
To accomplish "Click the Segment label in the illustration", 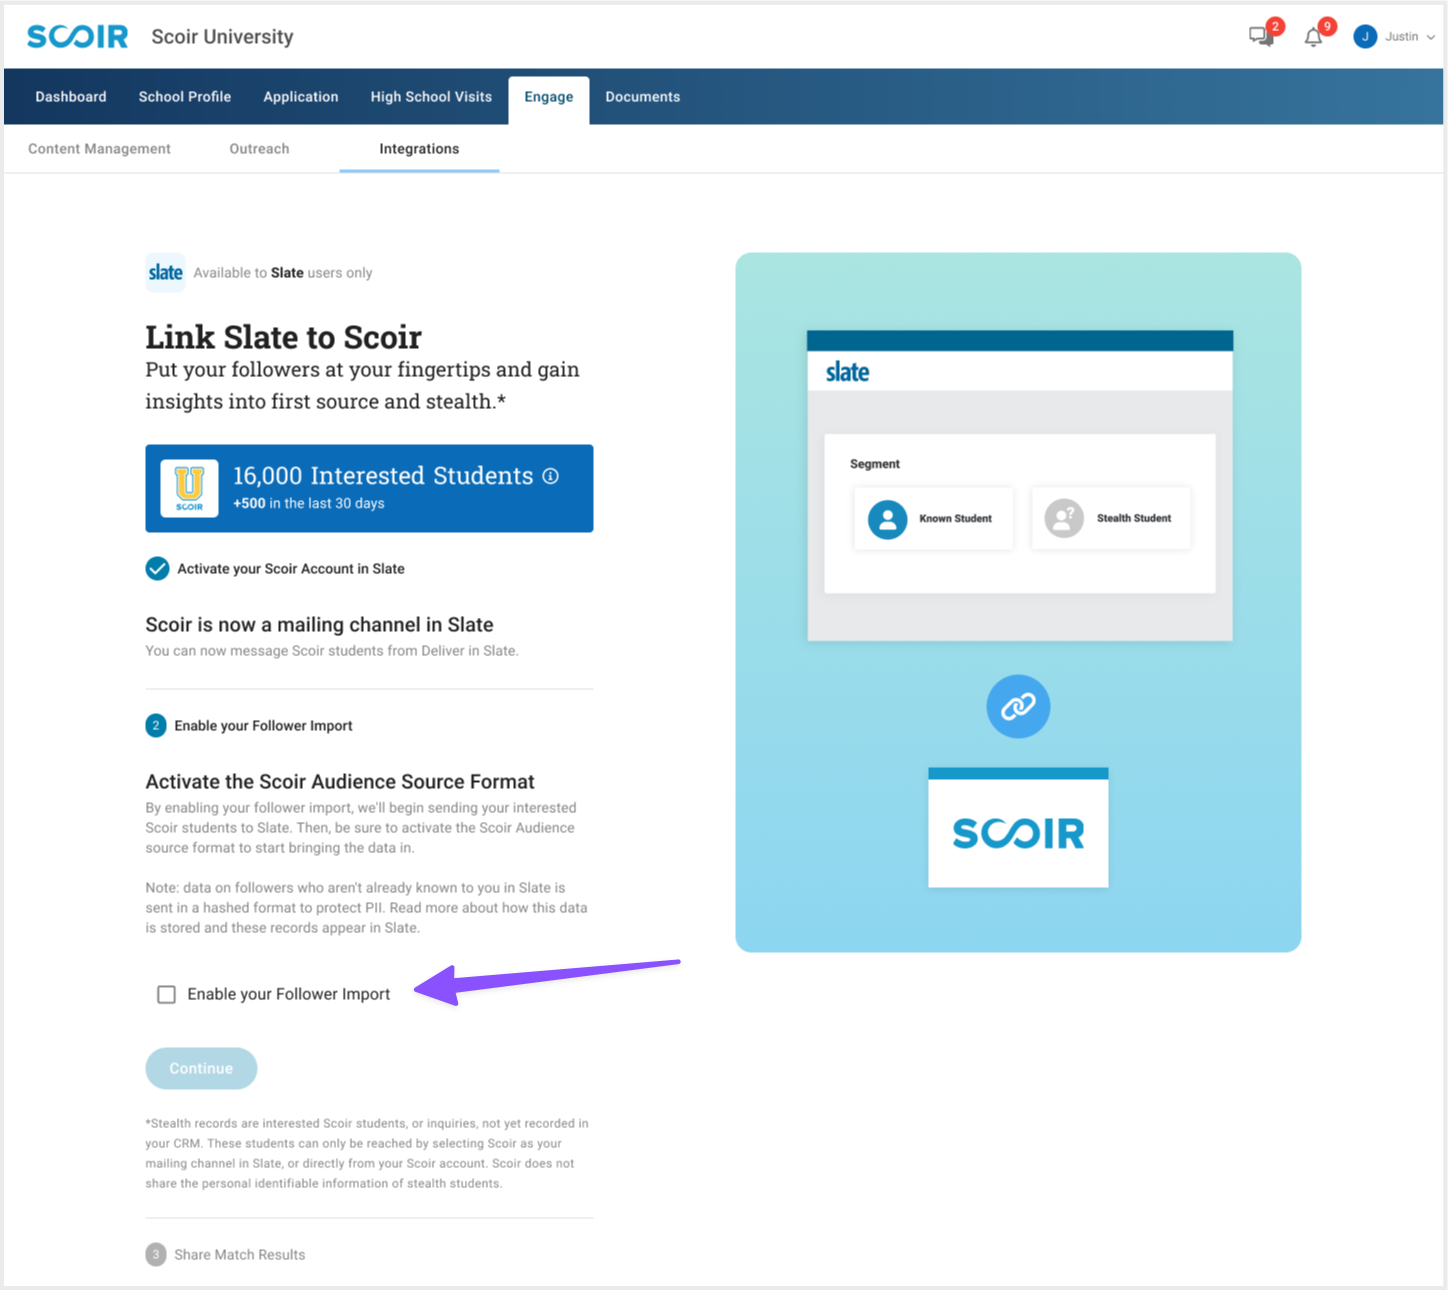I will tap(875, 464).
